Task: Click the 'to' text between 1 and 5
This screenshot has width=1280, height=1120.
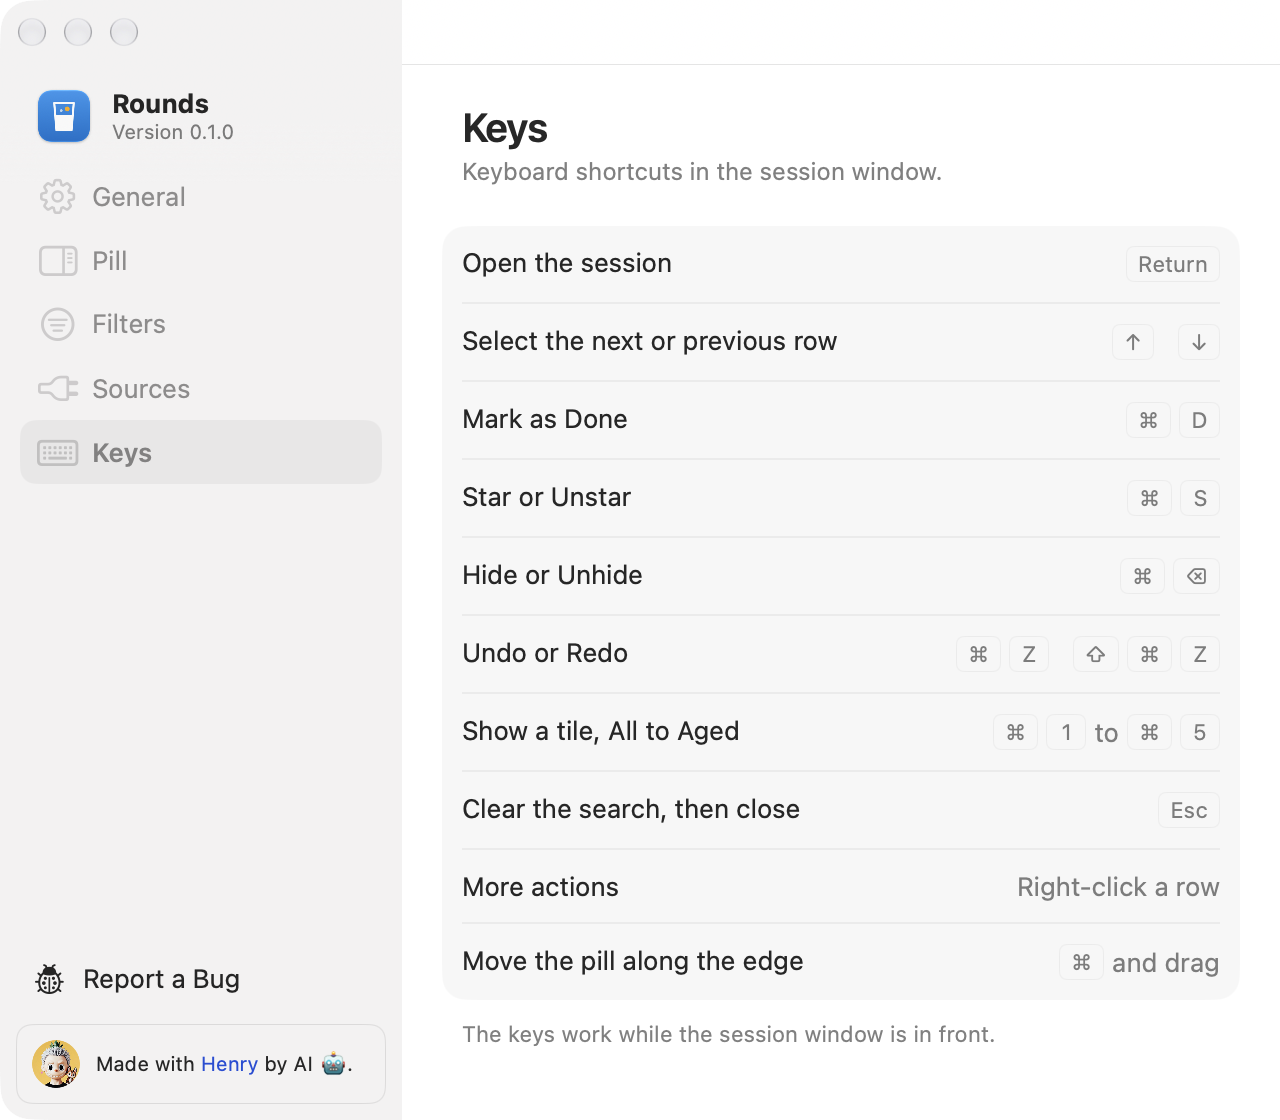Action: pyautogui.click(x=1106, y=733)
